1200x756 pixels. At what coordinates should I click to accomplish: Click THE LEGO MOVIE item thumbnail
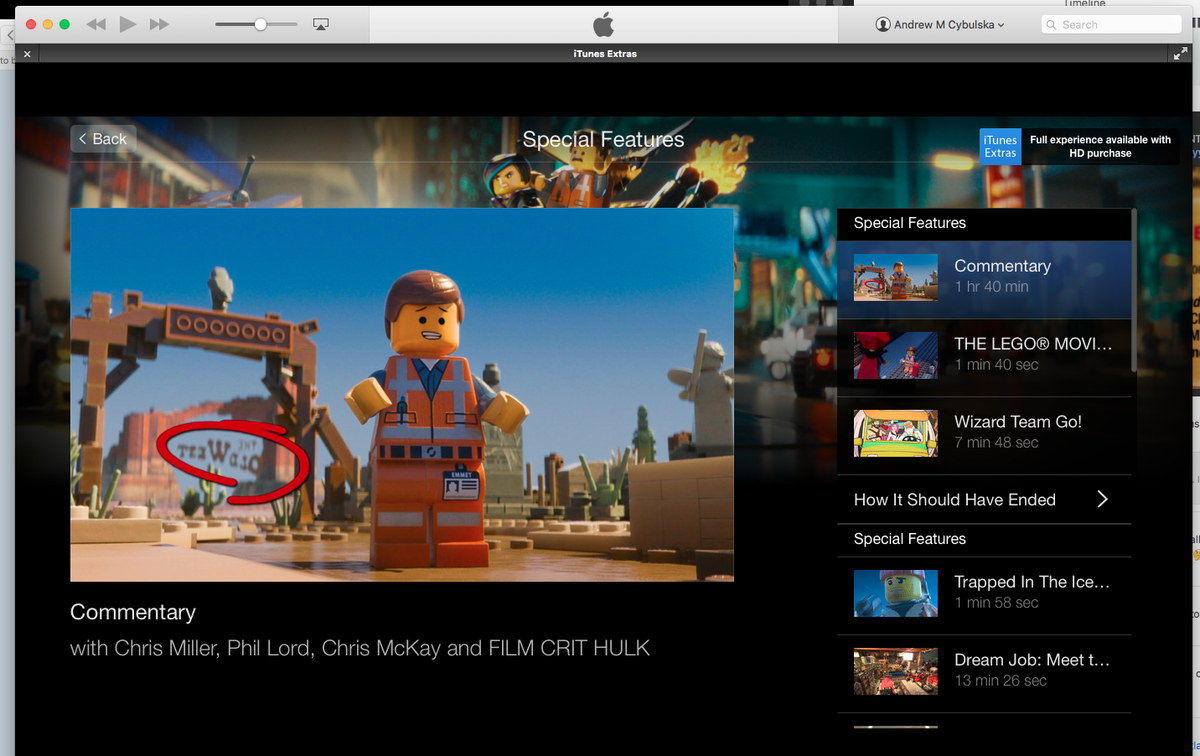(x=896, y=355)
